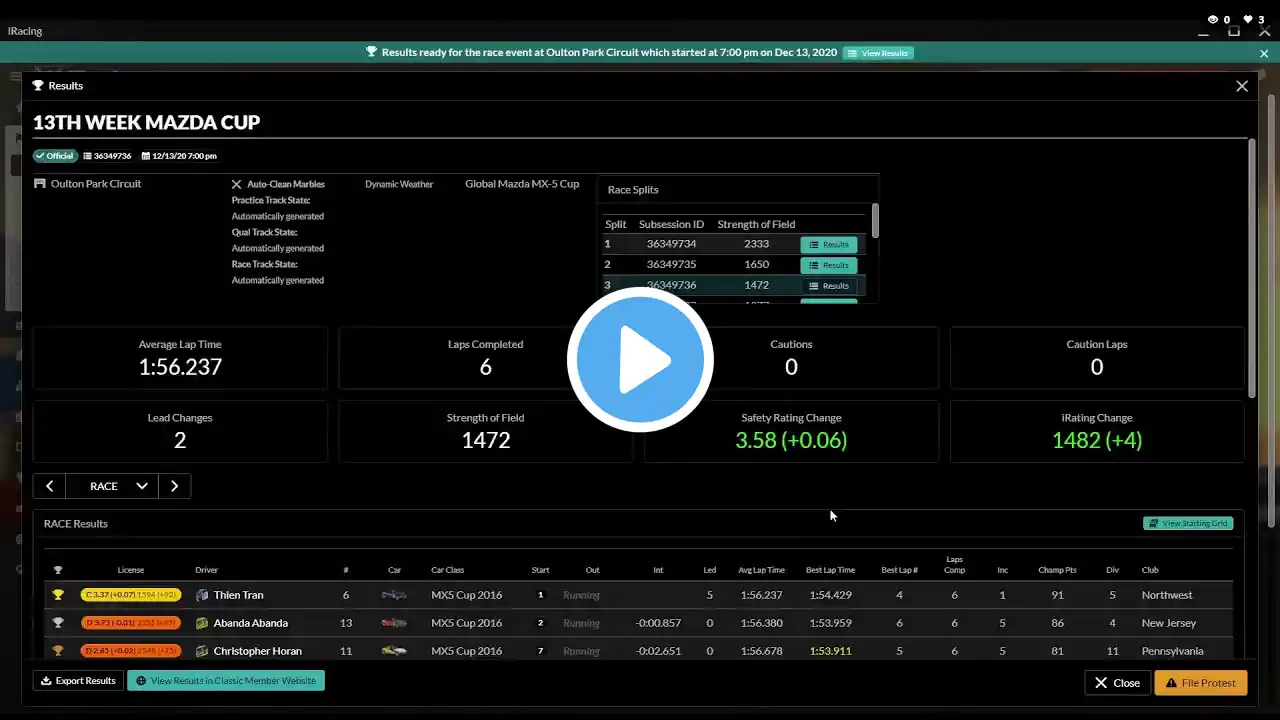
Task: Click Thien Tran's helmet icon
Action: pos(202,595)
